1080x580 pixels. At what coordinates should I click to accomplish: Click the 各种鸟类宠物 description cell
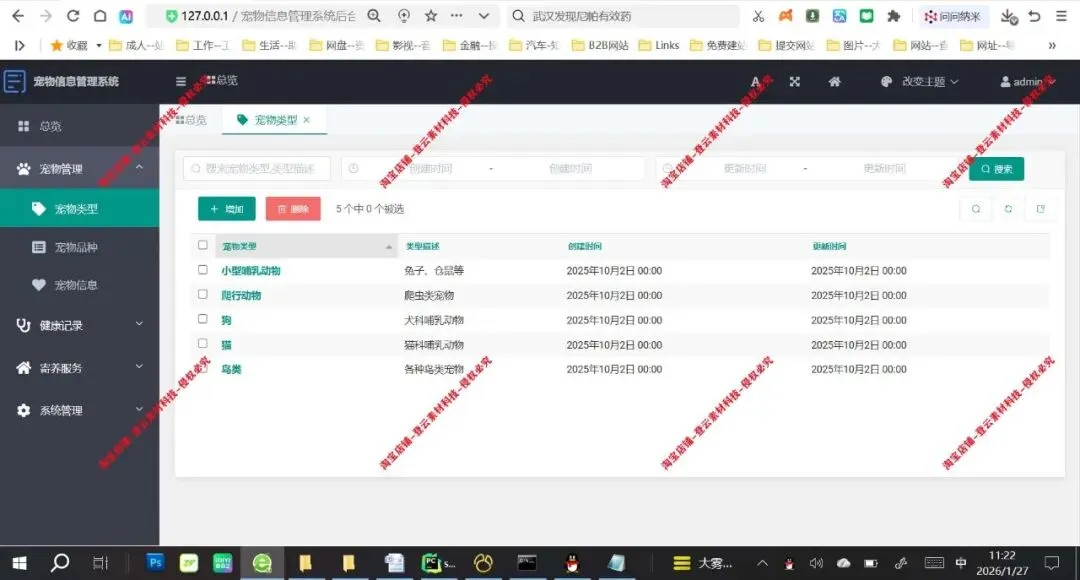point(434,369)
